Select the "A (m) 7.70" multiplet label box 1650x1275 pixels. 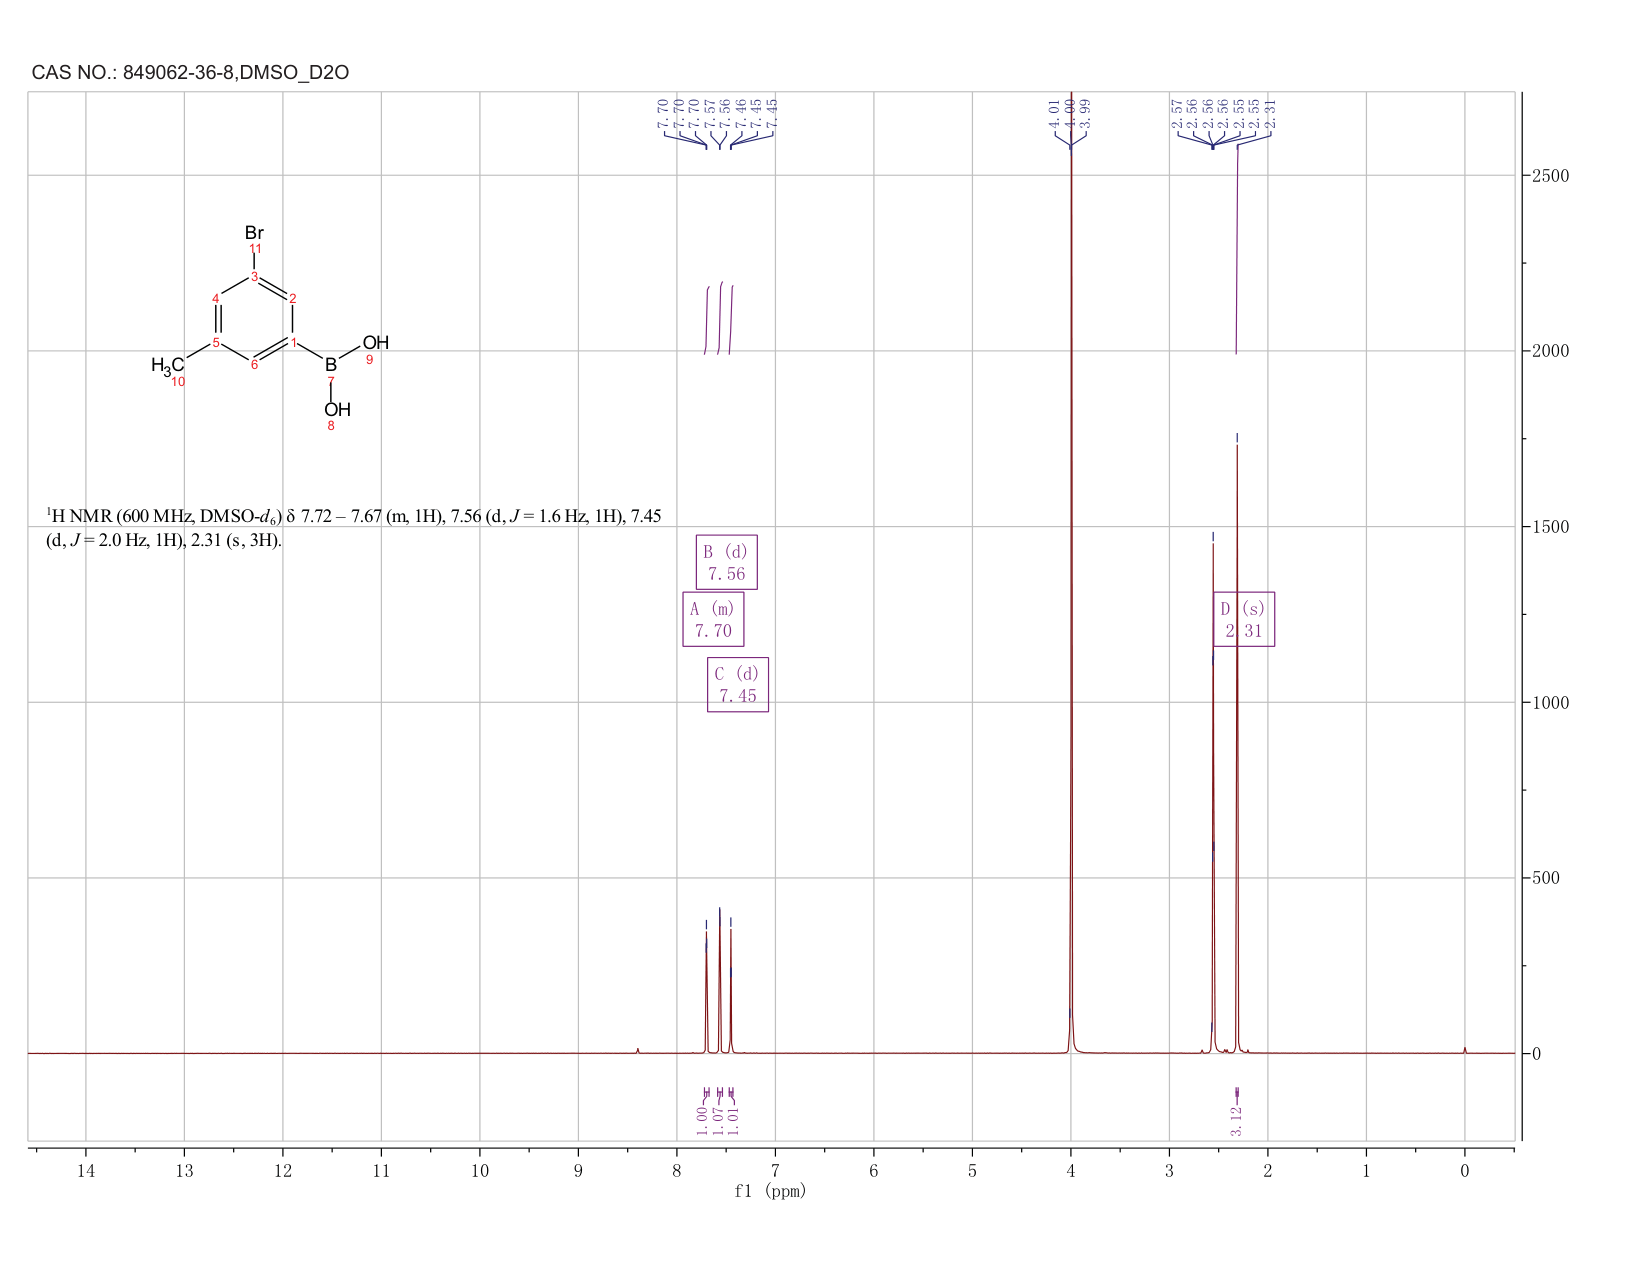coord(713,619)
